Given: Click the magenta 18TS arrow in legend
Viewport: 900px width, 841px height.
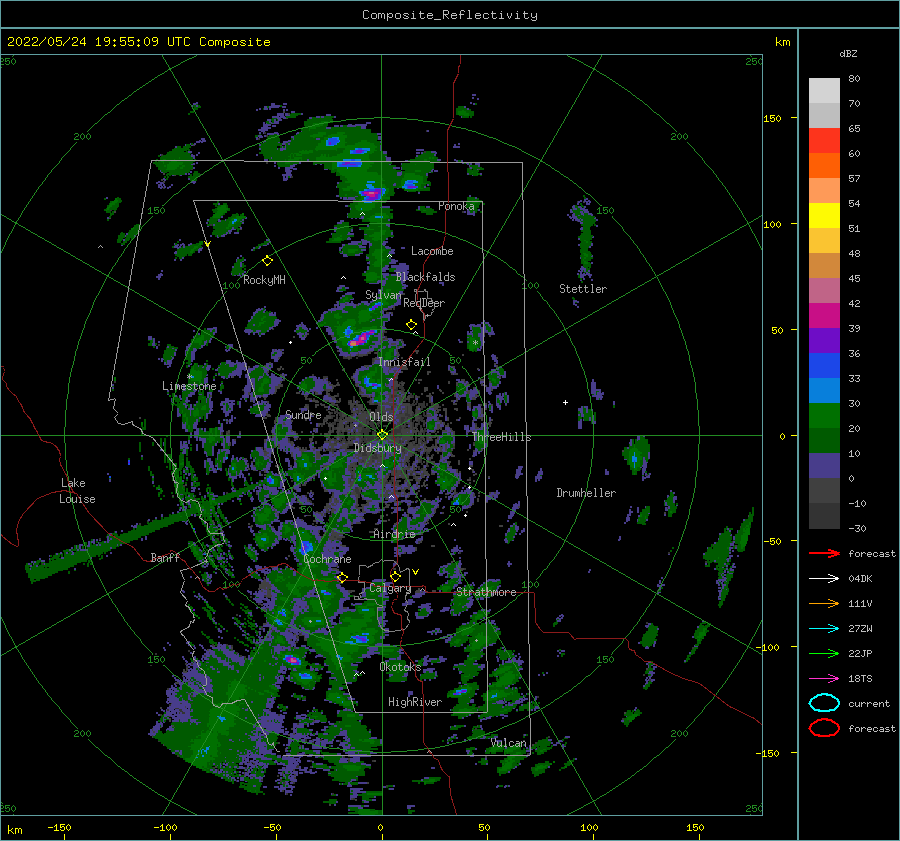Looking at the screenshot, I should pyautogui.click(x=824, y=679).
